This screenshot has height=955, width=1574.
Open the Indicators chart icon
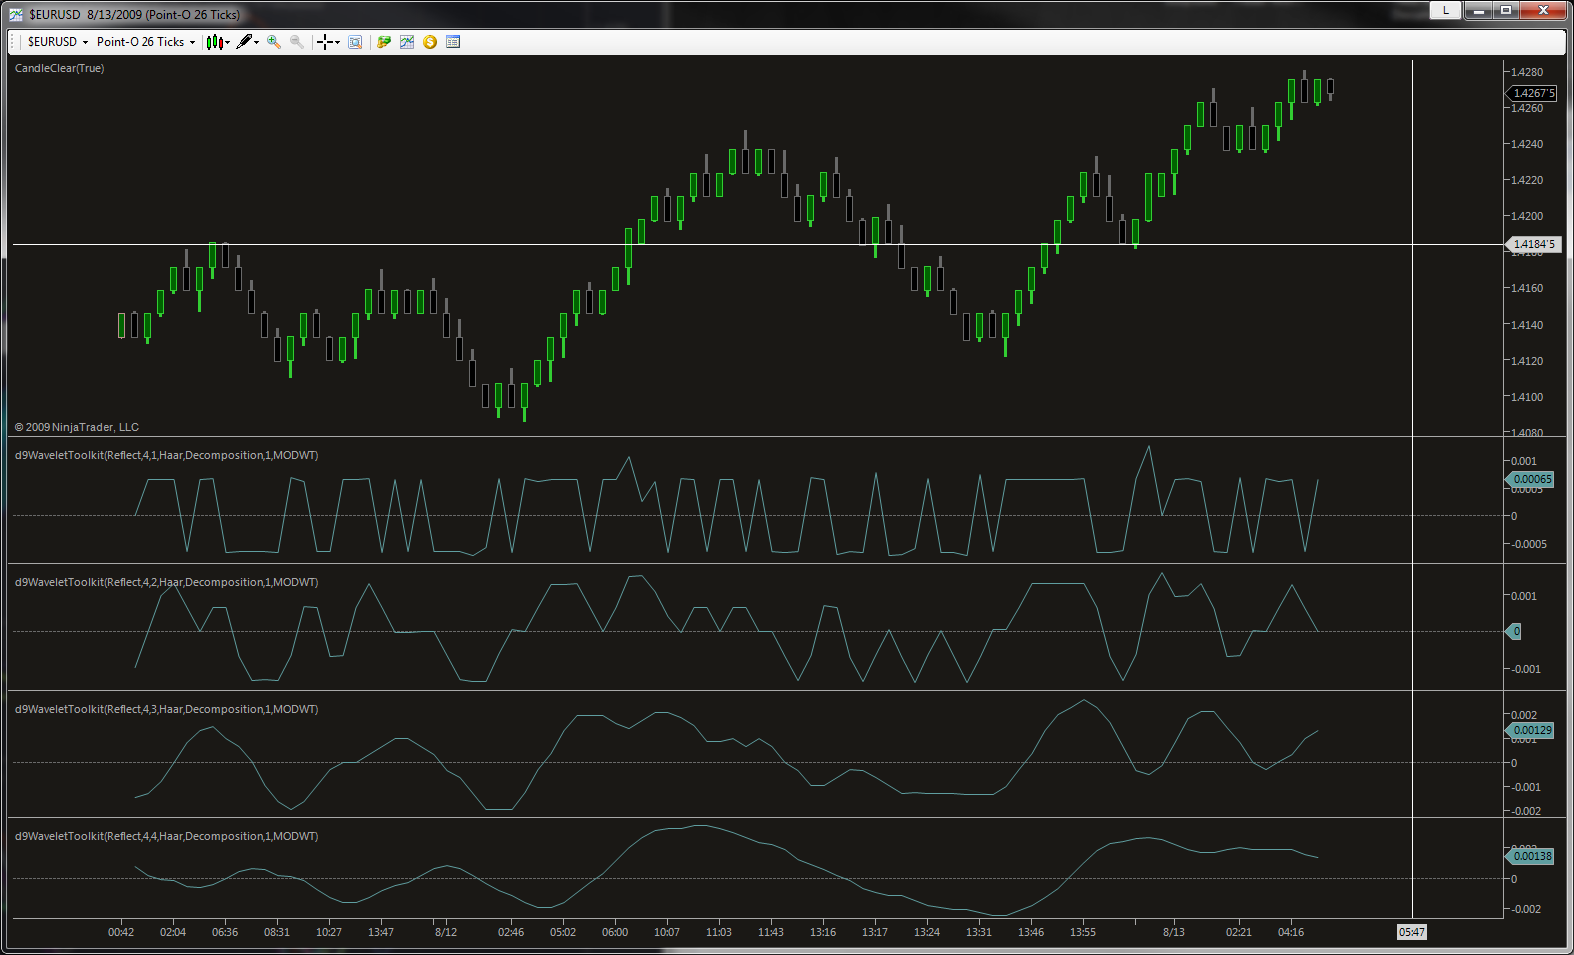tap(407, 42)
